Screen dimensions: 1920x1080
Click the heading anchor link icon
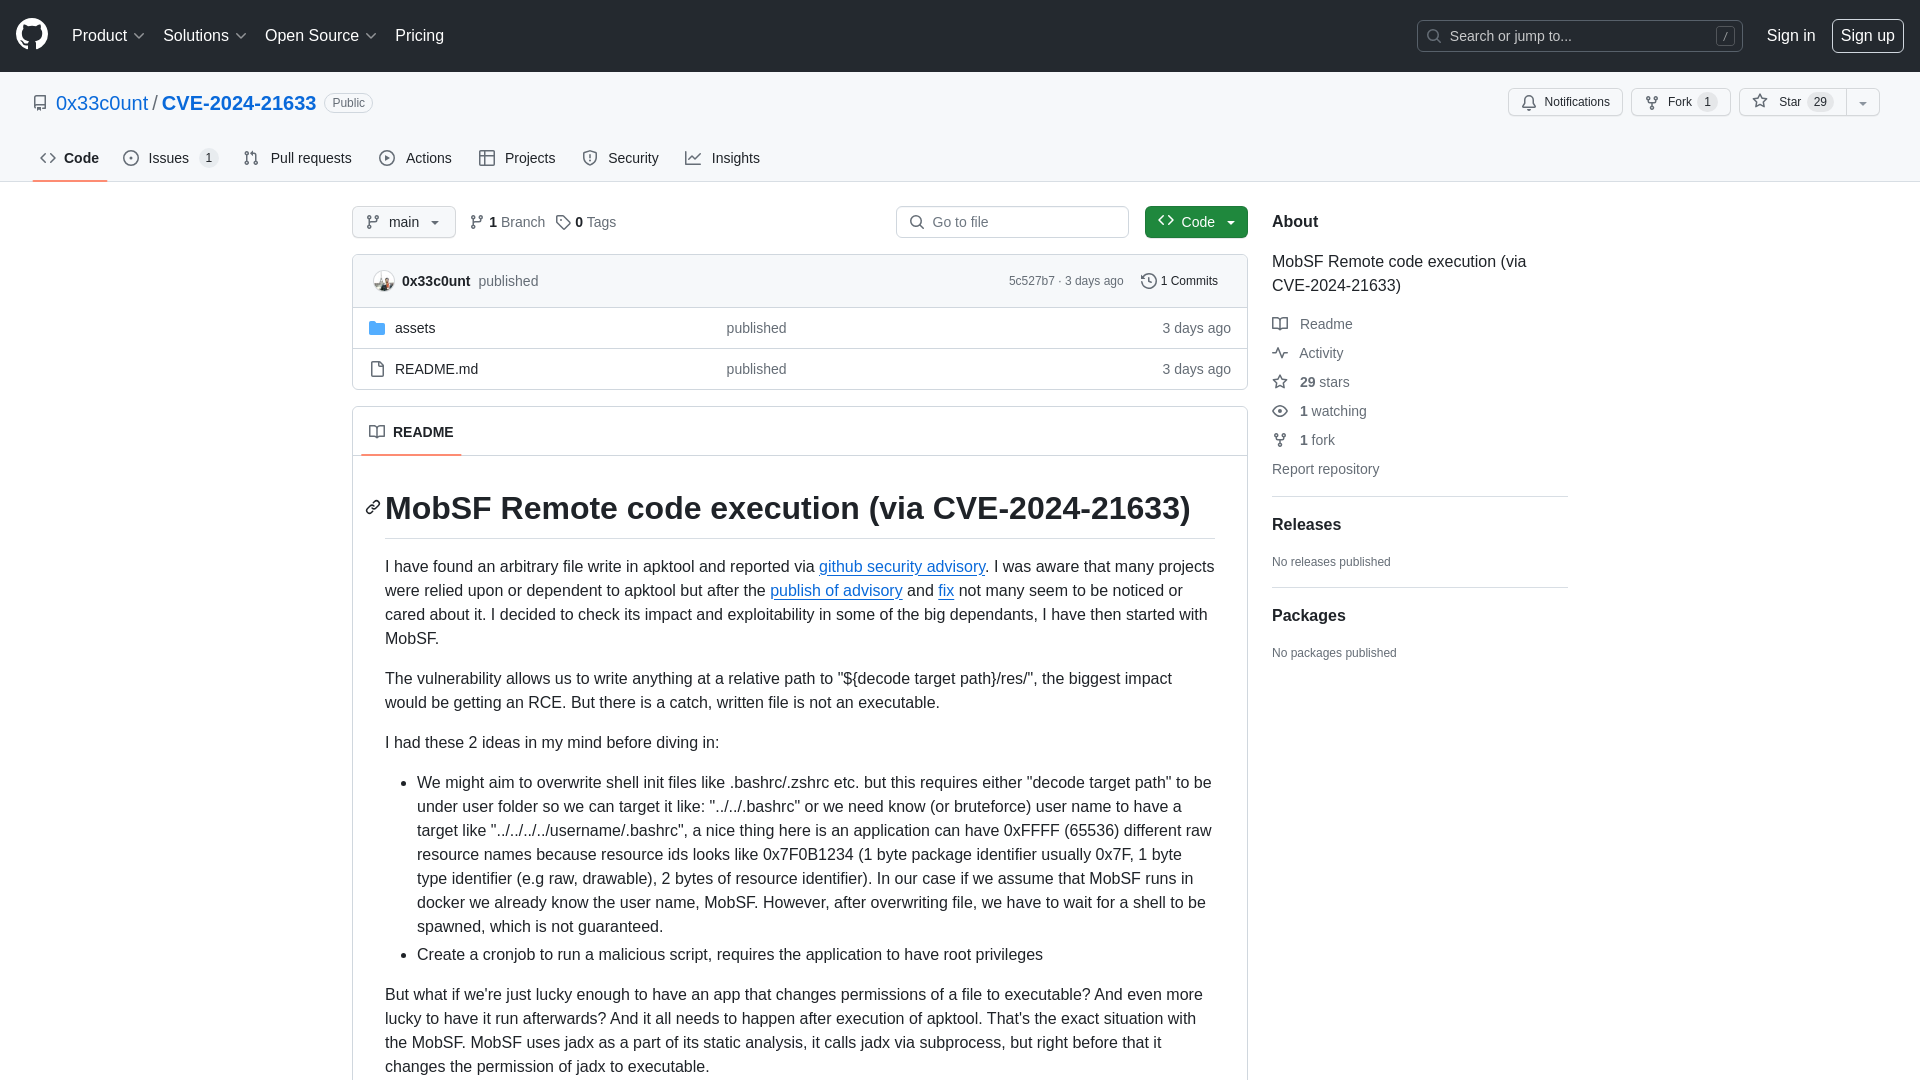pos(373,508)
